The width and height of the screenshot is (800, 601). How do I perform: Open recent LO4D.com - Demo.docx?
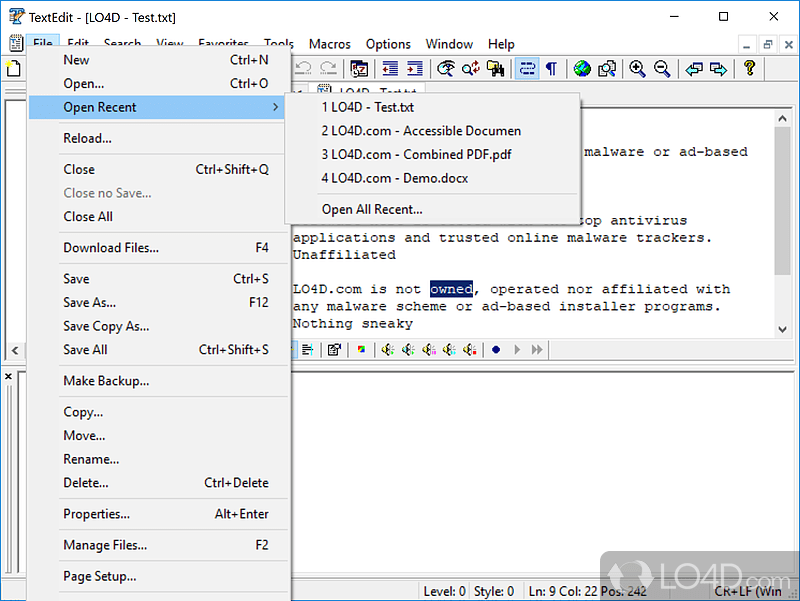click(433, 178)
